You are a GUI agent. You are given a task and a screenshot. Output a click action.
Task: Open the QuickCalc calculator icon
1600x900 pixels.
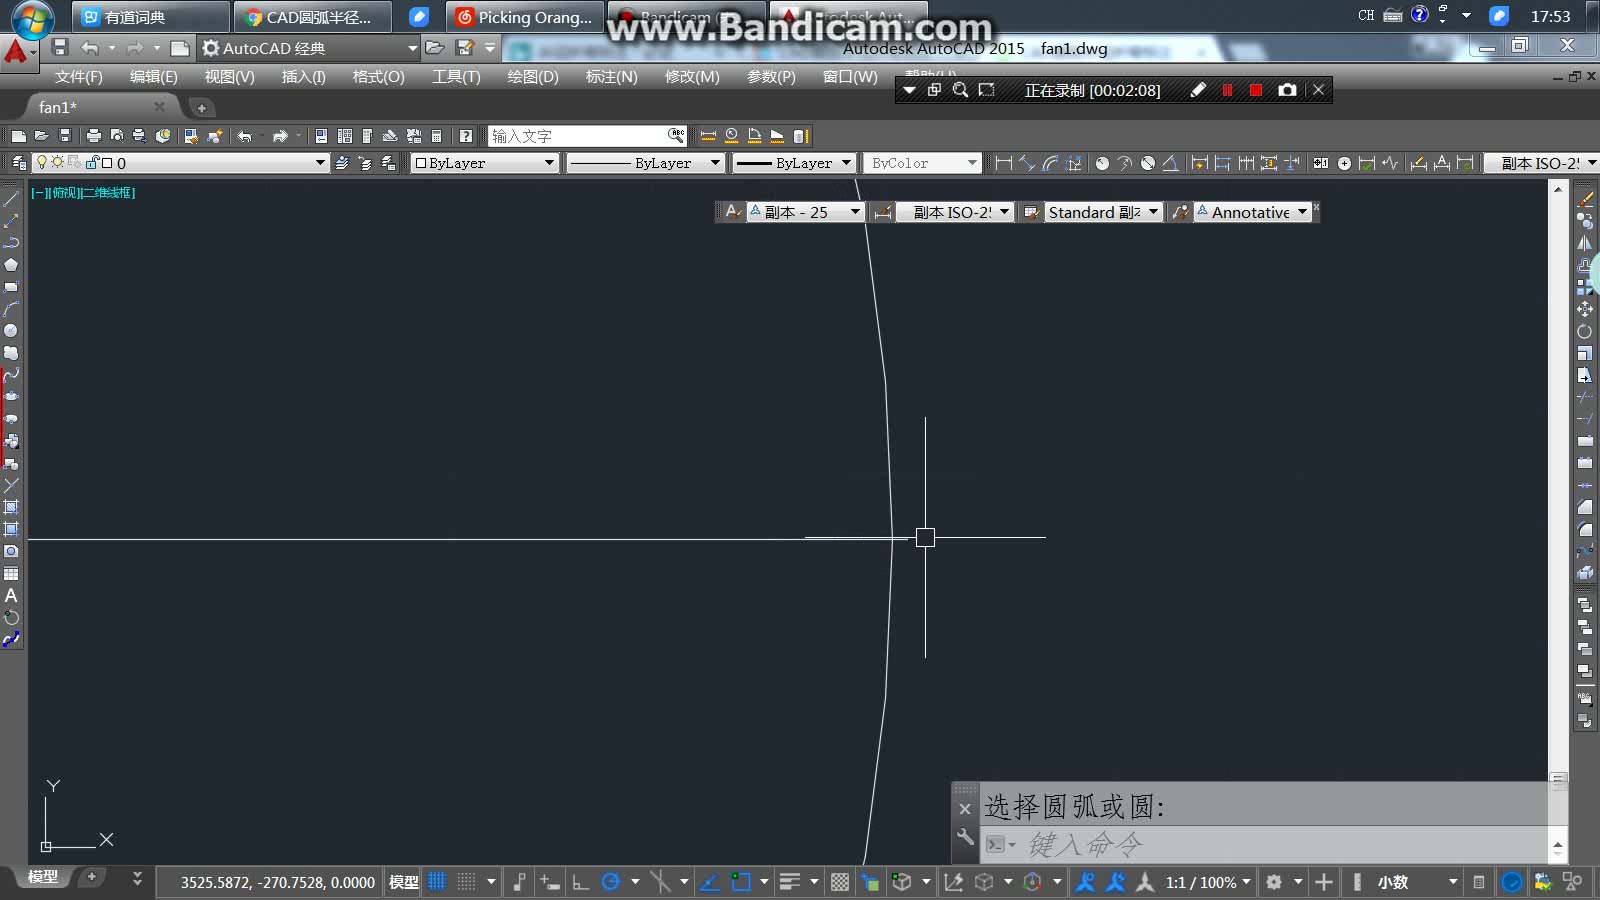click(x=436, y=136)
